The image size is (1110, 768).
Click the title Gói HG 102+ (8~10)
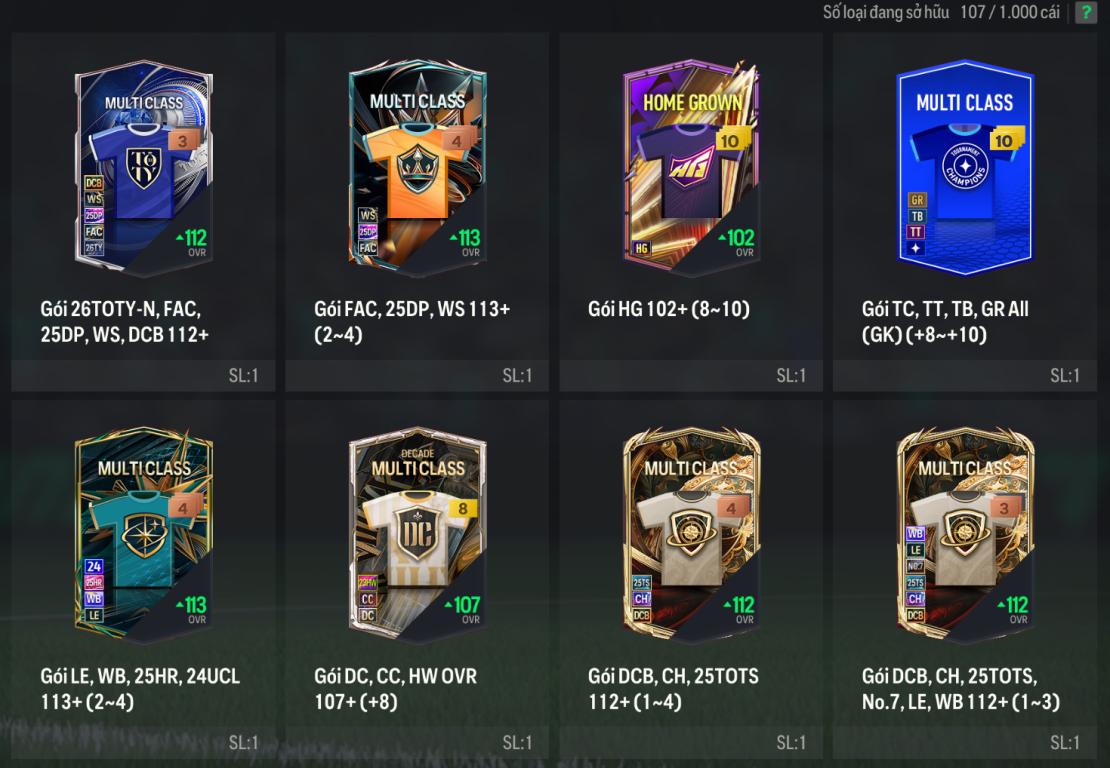click(x=668, y=309)
